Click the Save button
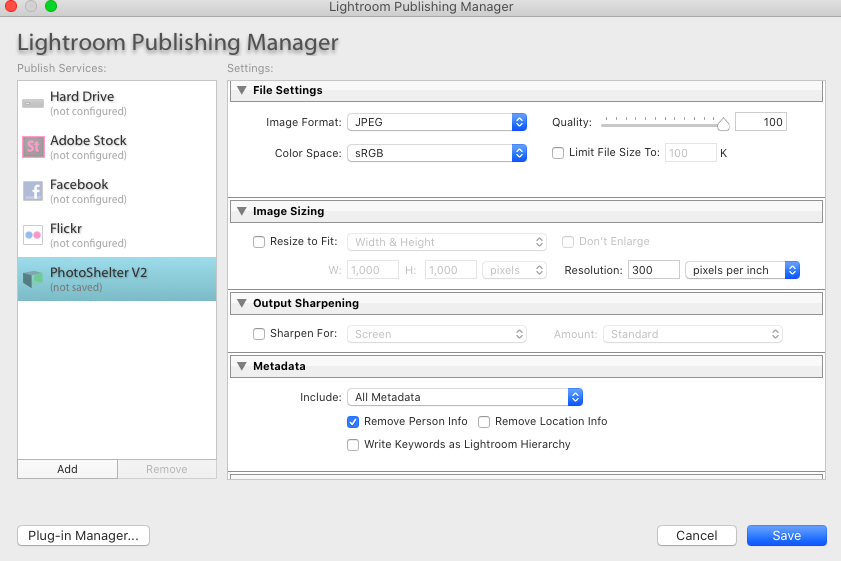 point(786,536)
